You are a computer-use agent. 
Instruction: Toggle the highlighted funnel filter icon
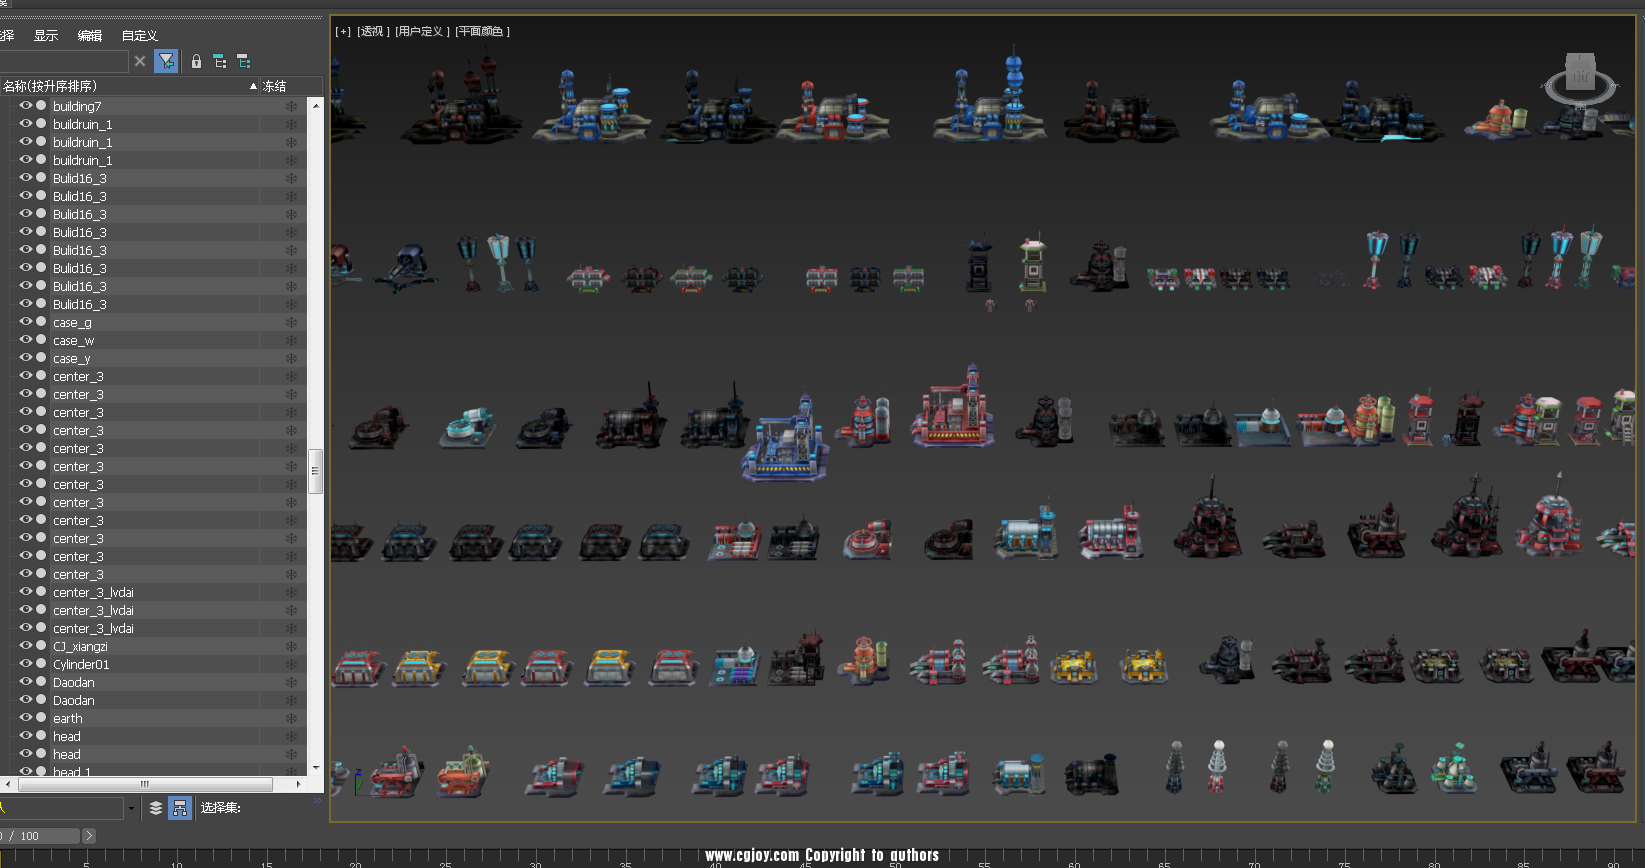pos(166,62)
